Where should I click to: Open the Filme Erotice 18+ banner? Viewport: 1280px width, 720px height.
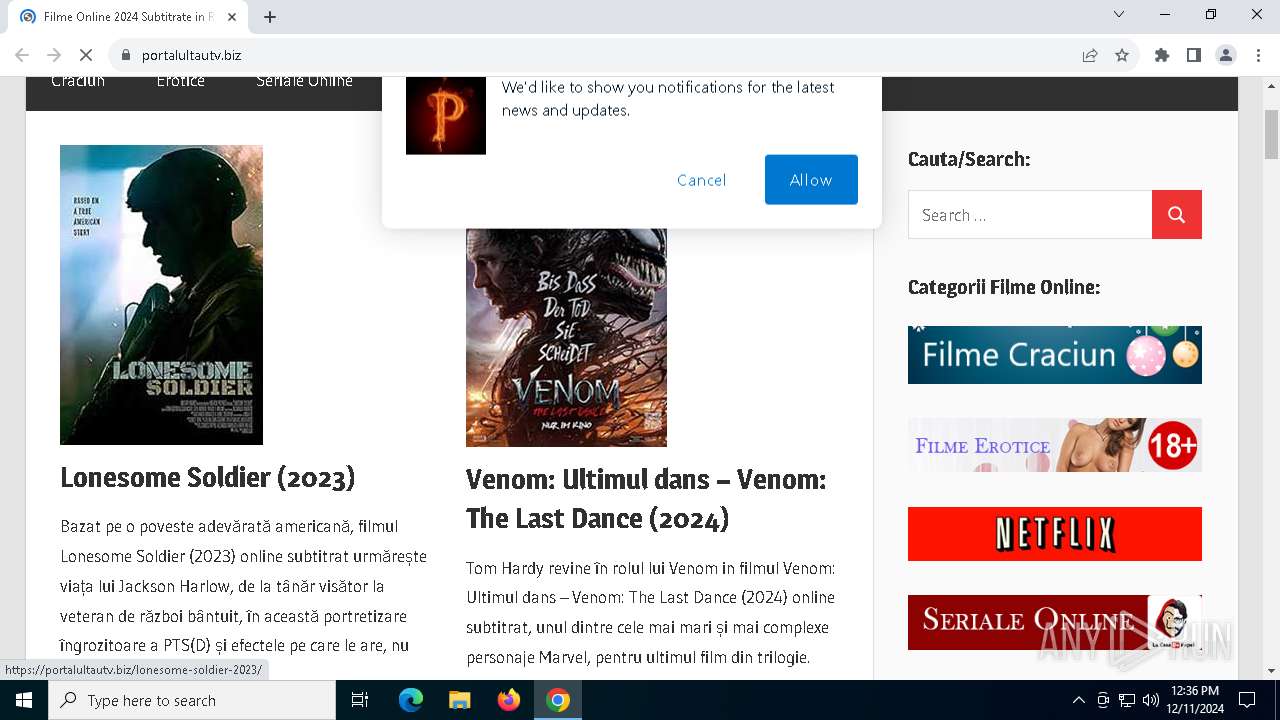pos(1055,445)
